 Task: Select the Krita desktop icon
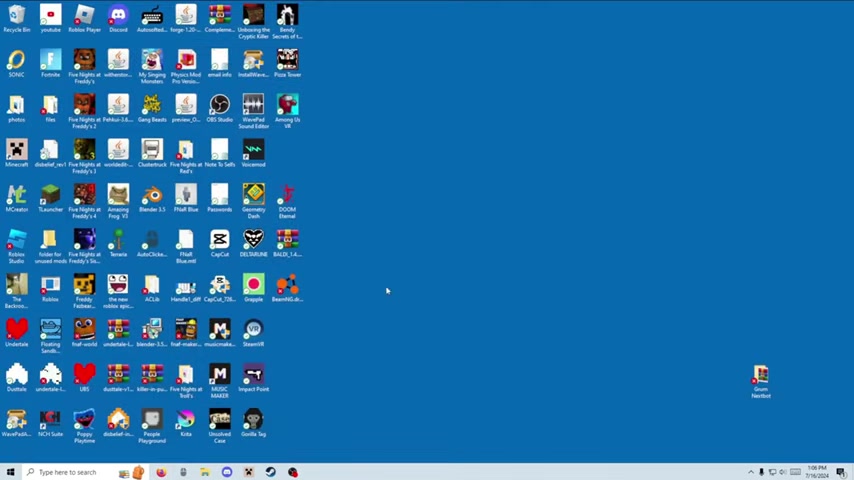pyautogui.click(x=186, y=420)
